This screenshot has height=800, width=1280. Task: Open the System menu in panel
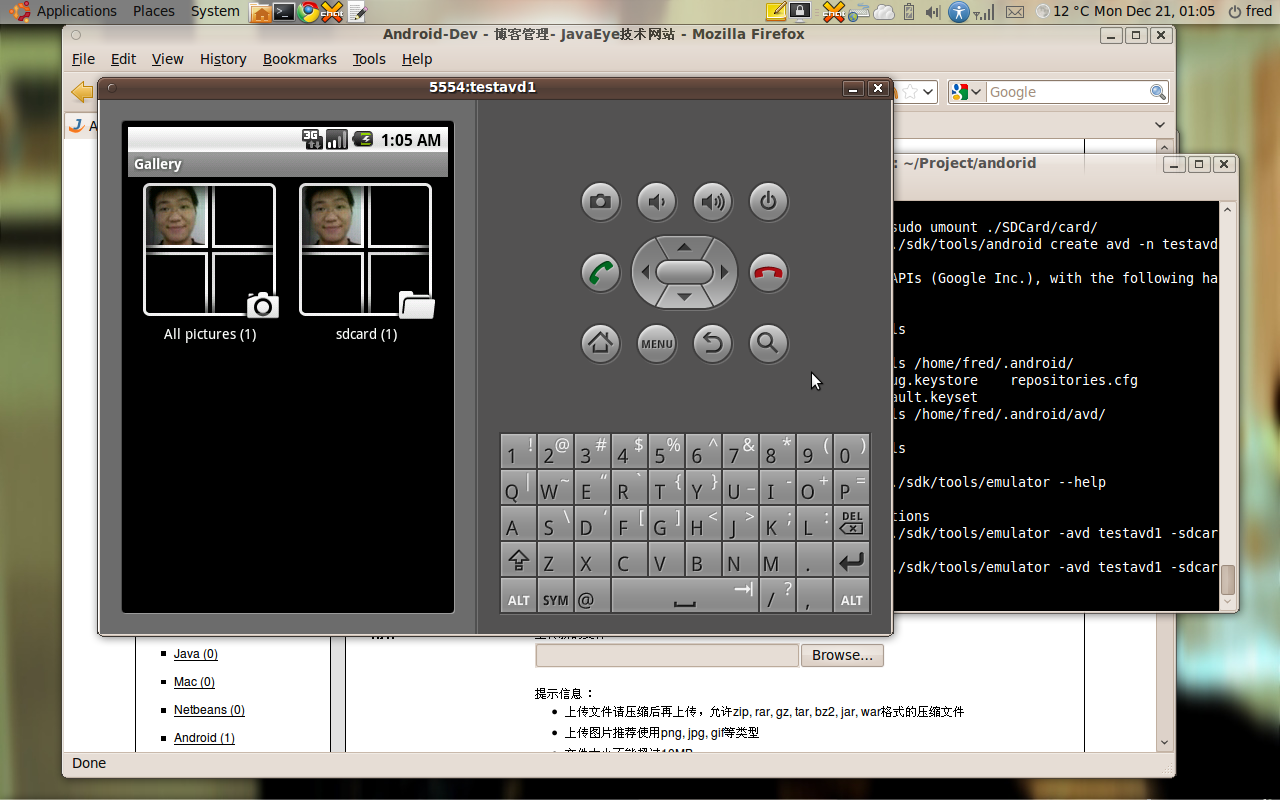click(215, 11)
